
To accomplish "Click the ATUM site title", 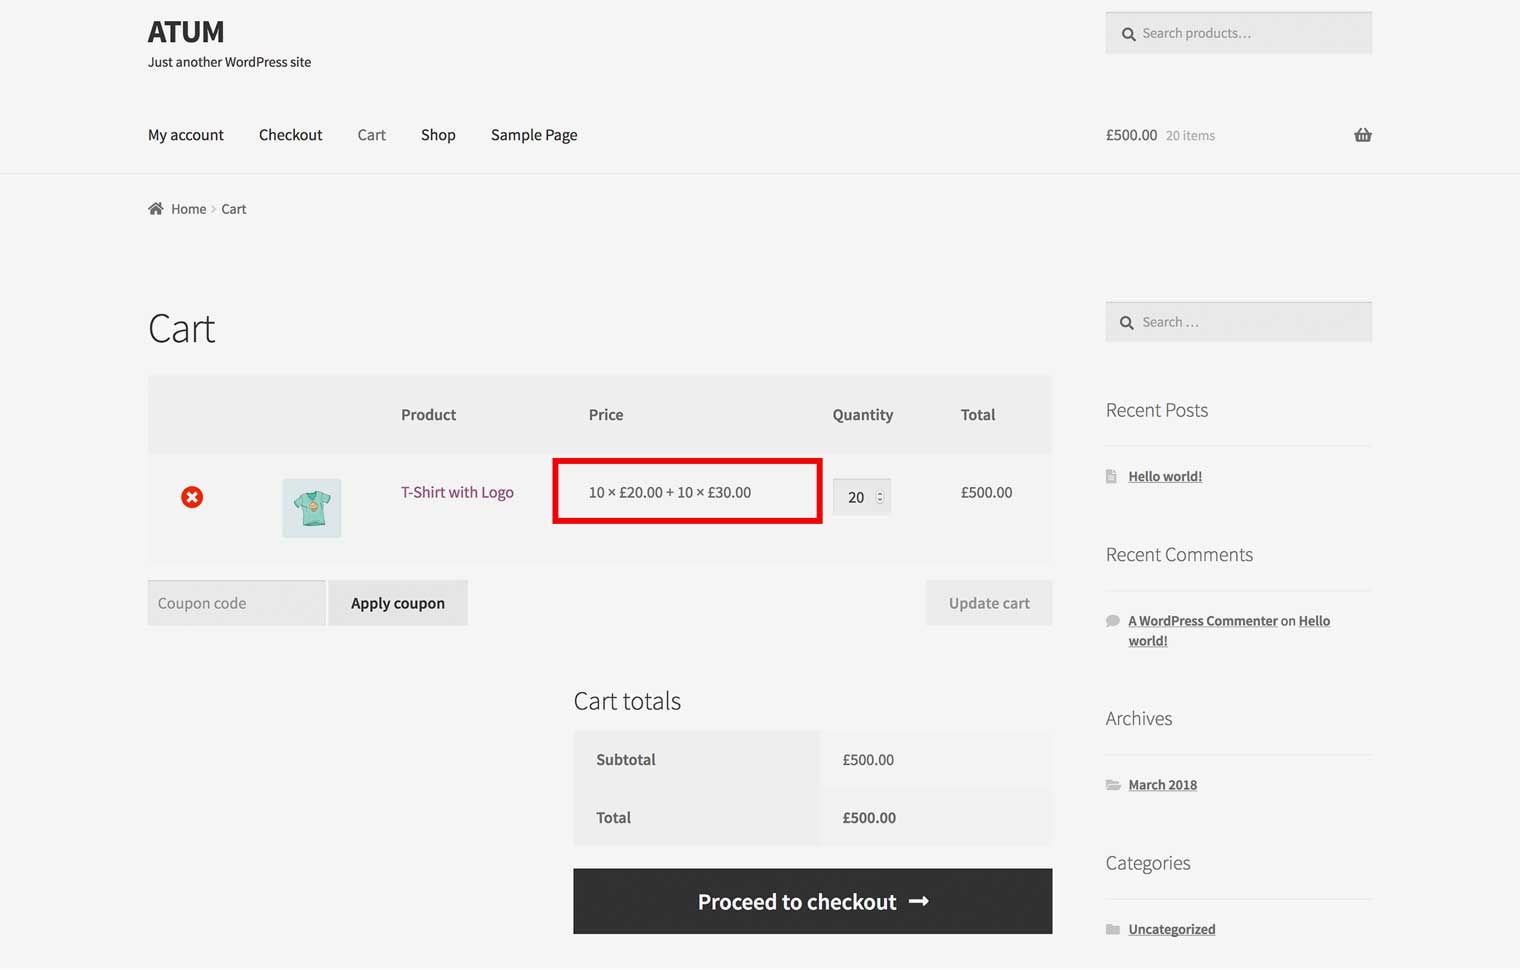I will pos(186,32).
